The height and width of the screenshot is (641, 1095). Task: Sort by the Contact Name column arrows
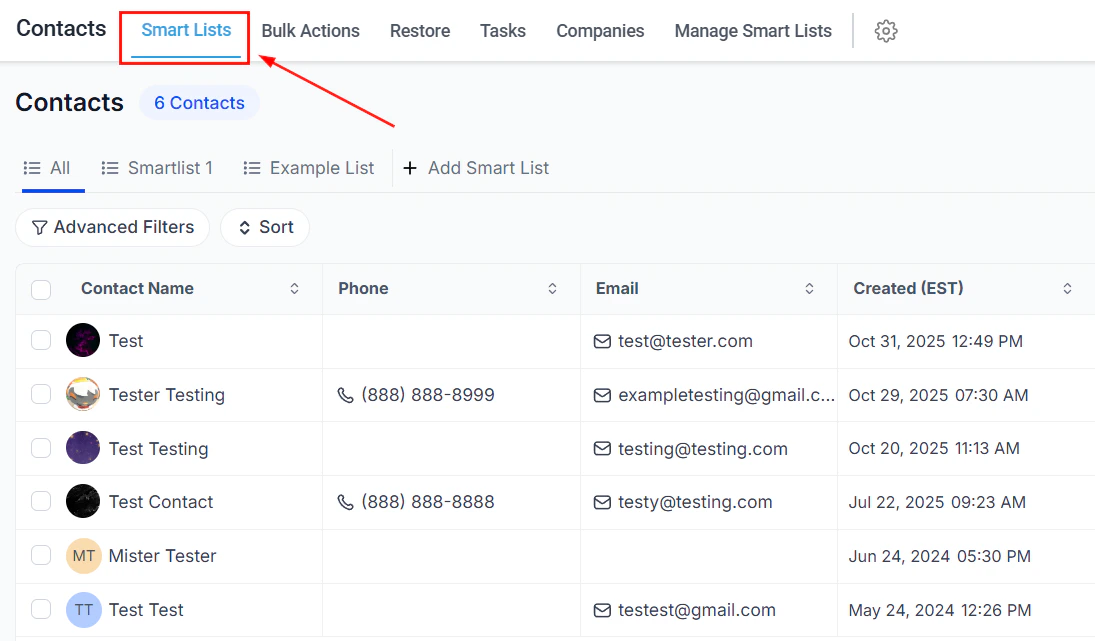(295, 288)
